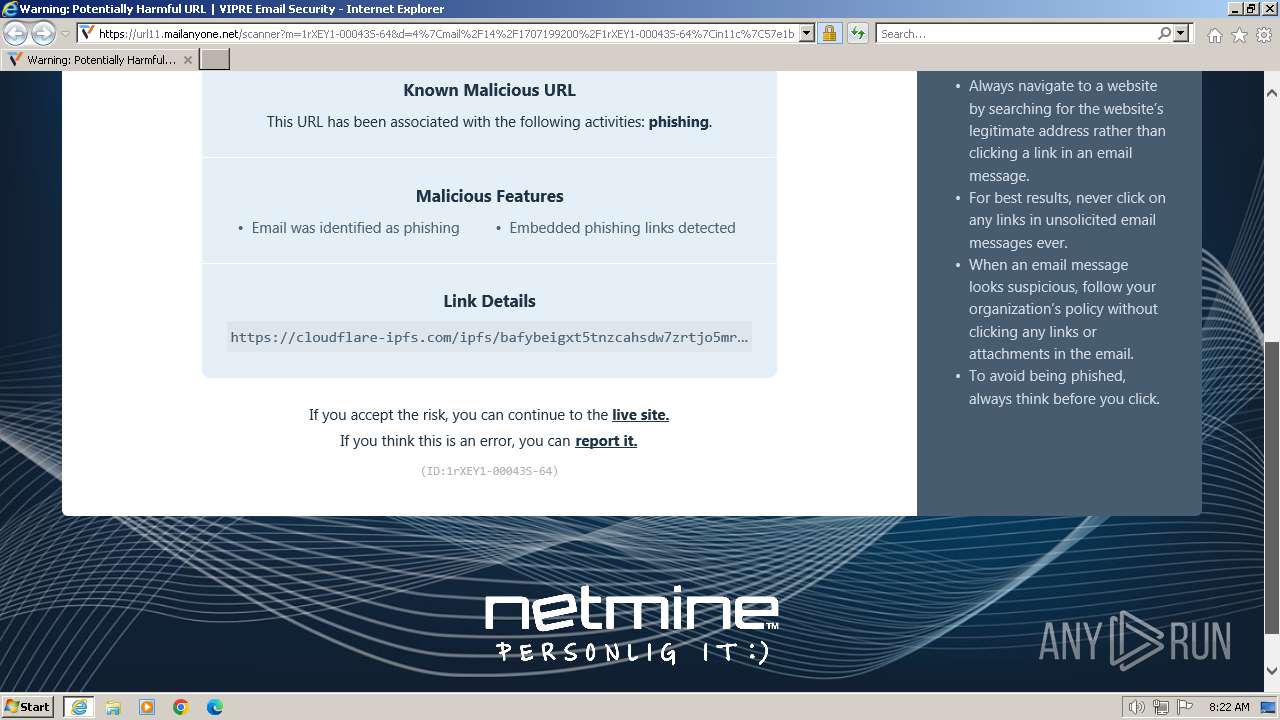
Task: Click the Show desktop button
Action: coord(1269,707)
